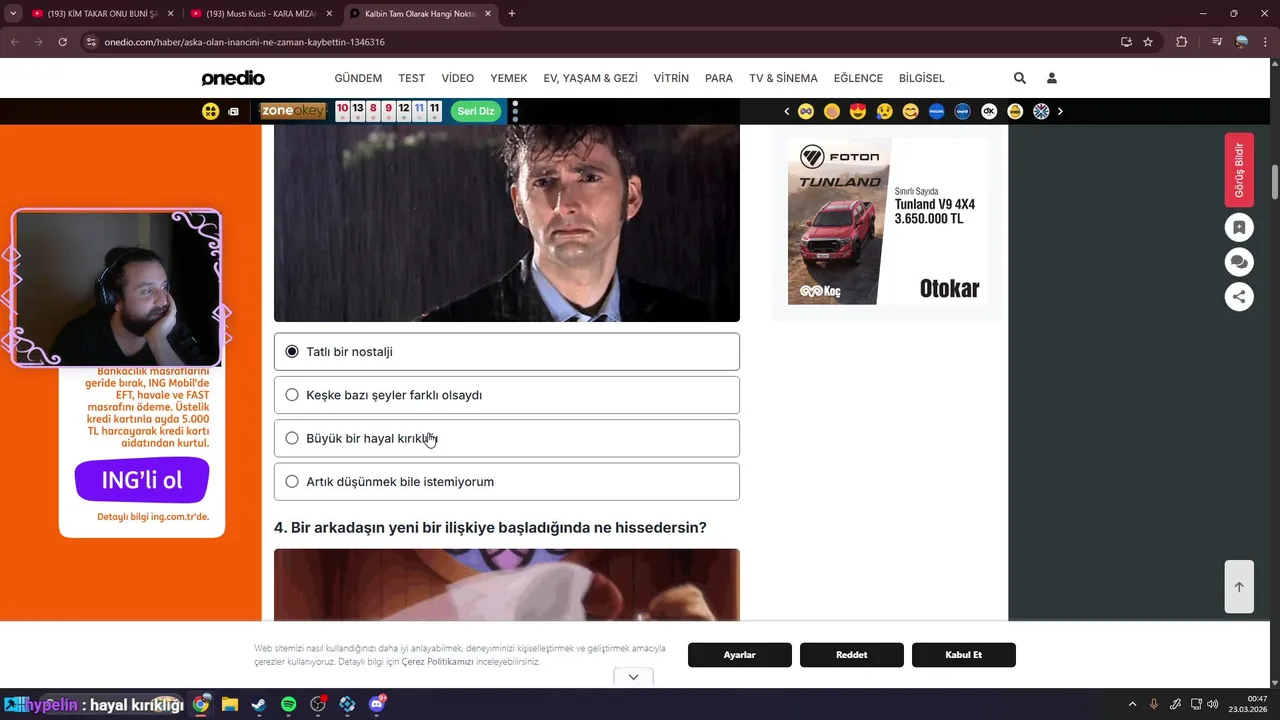The image size is (1280, 720).
Task: Click right arrow of emoji carousel
Action: coord(1060,111)
